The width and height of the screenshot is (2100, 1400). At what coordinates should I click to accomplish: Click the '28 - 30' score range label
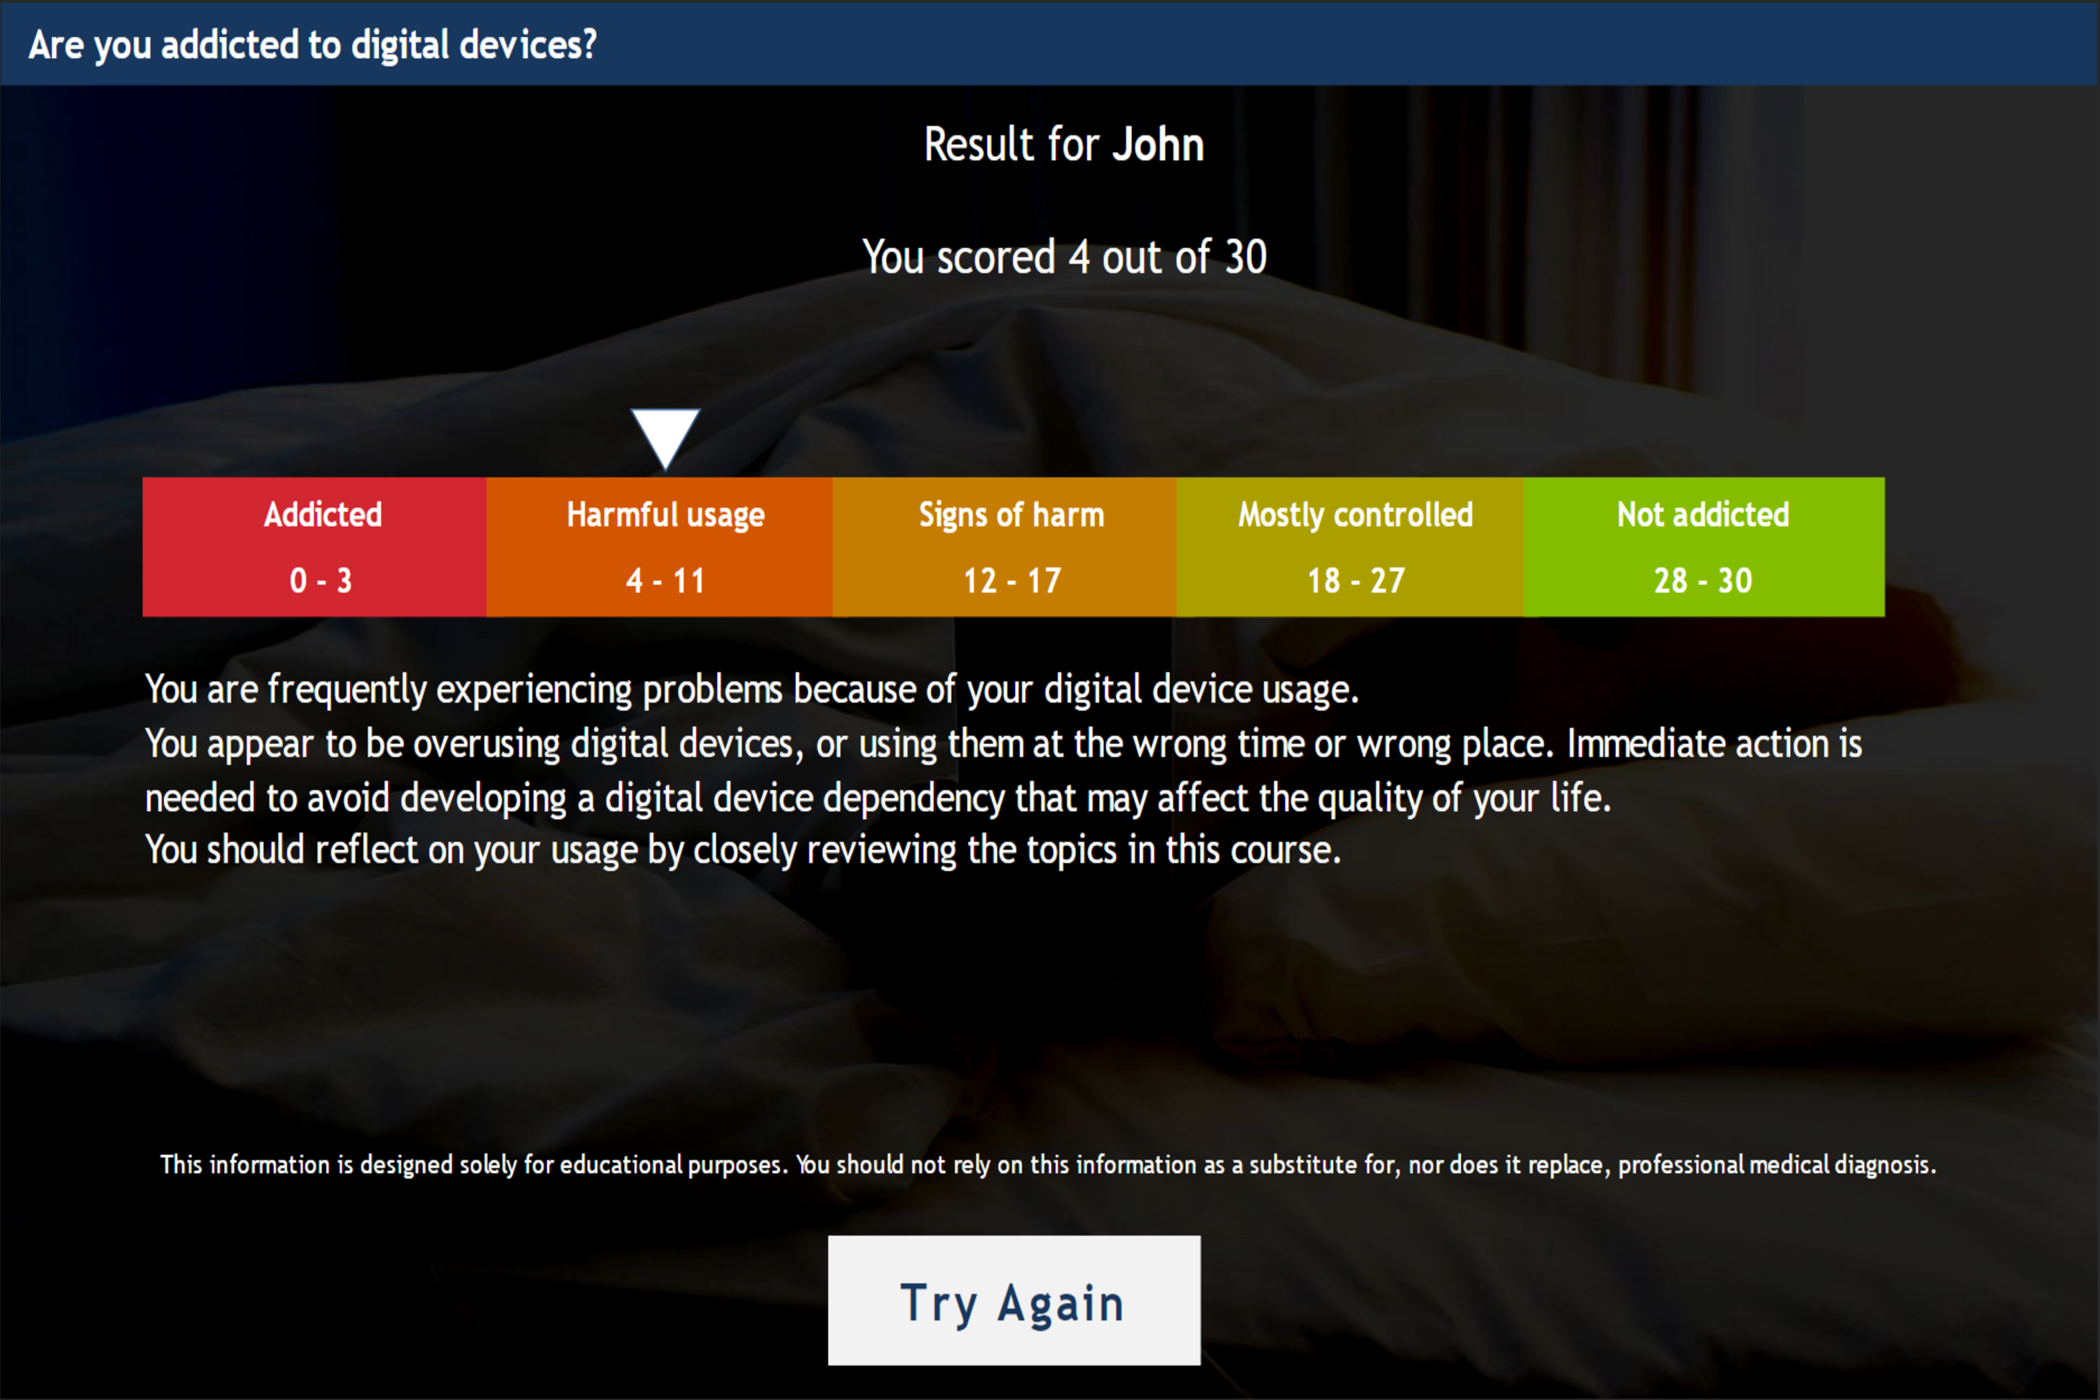tap(1703, 581)
